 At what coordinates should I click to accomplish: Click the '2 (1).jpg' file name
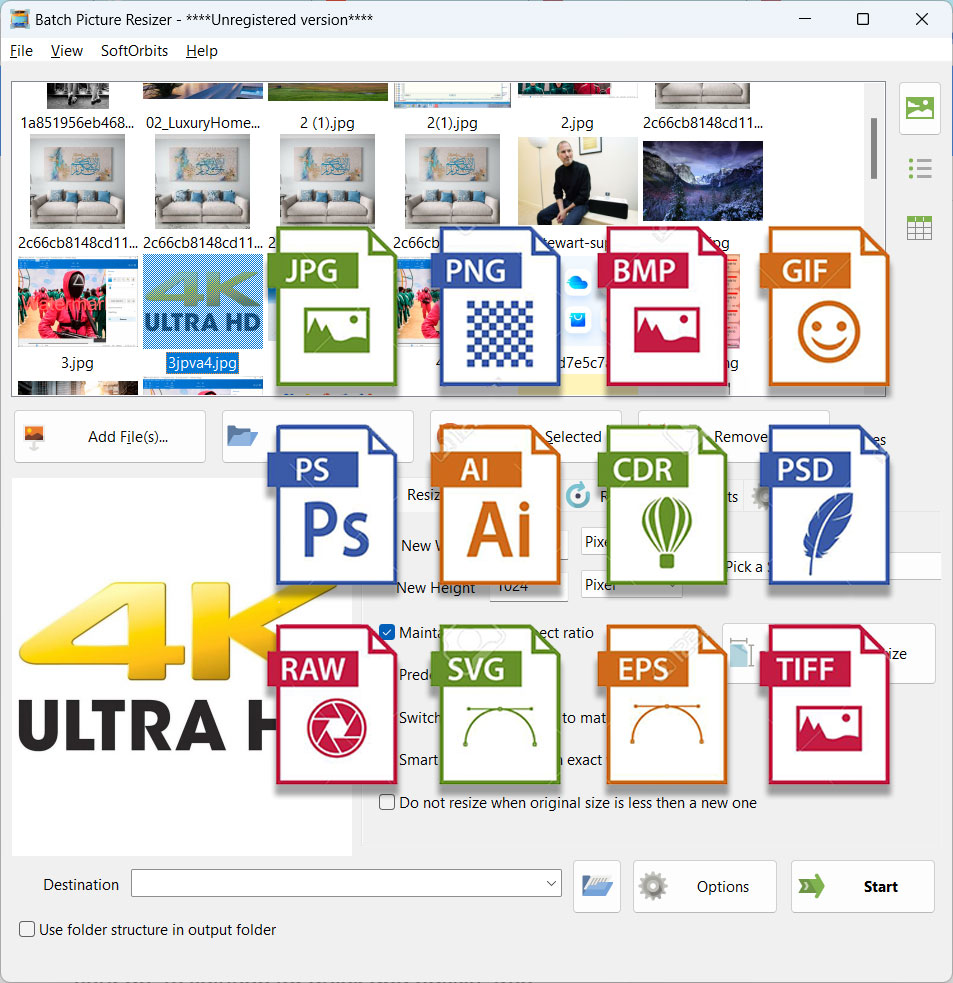click(x=327, y=122)
